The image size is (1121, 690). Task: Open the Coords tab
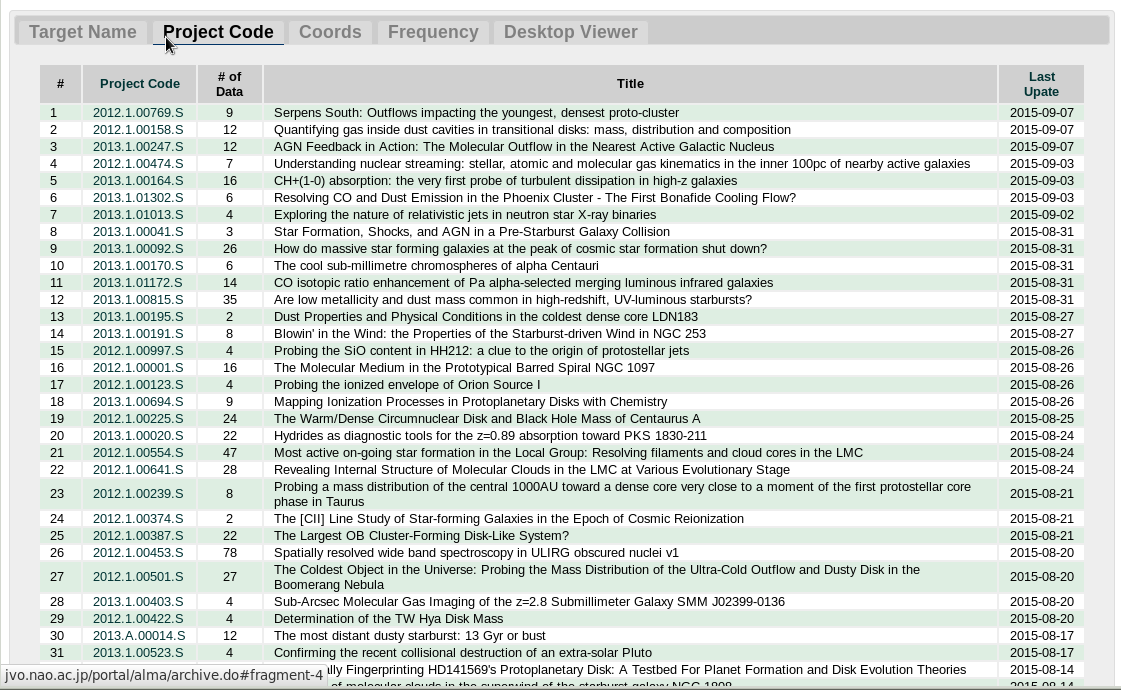(x=330, y=32)
